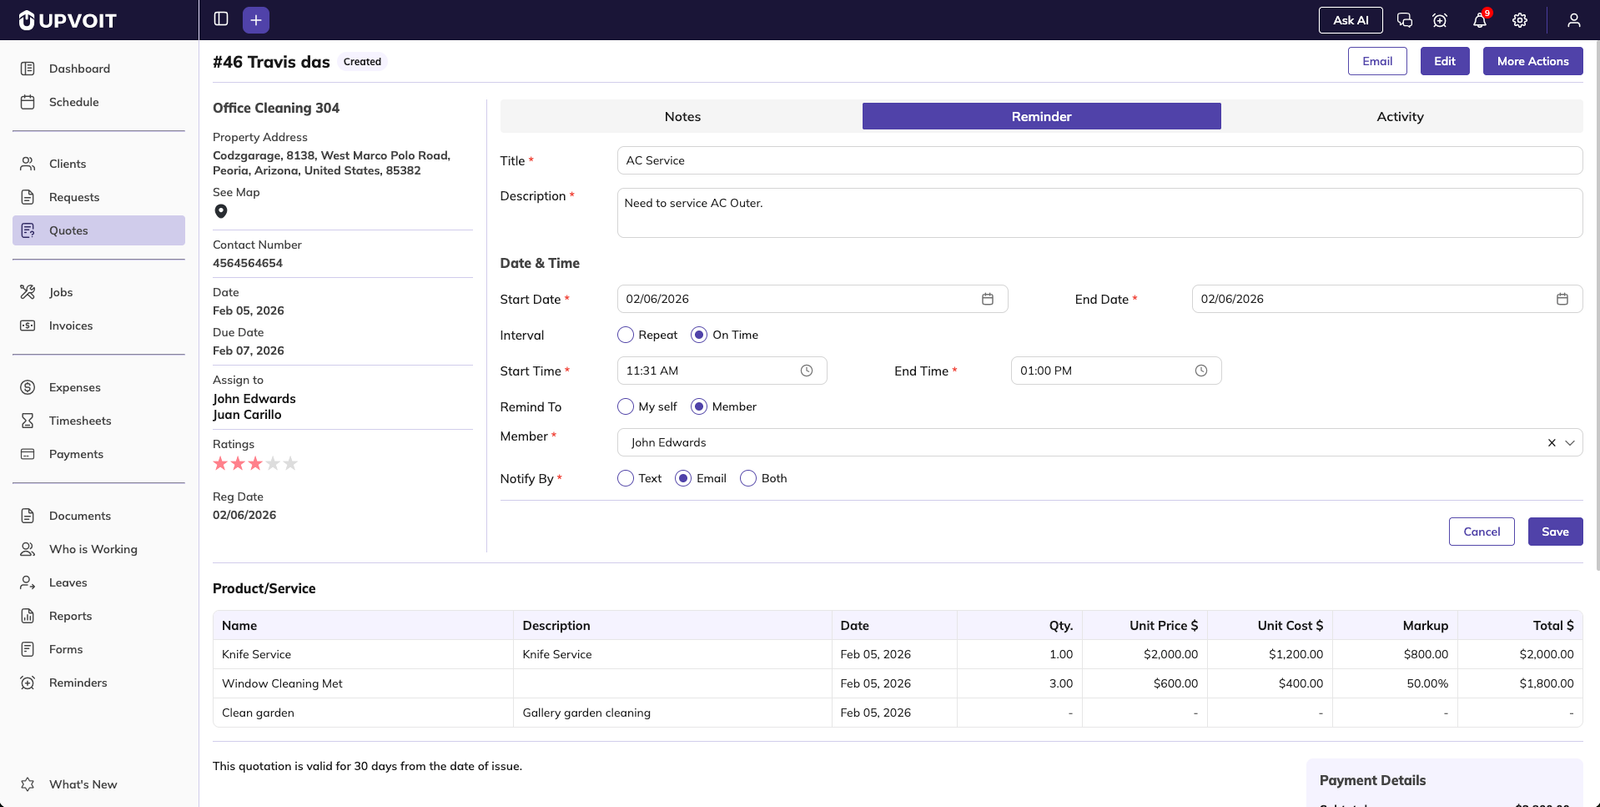Open the map pin under See Map
This screenshot has width=1600, height=807.
coord(221,211)
